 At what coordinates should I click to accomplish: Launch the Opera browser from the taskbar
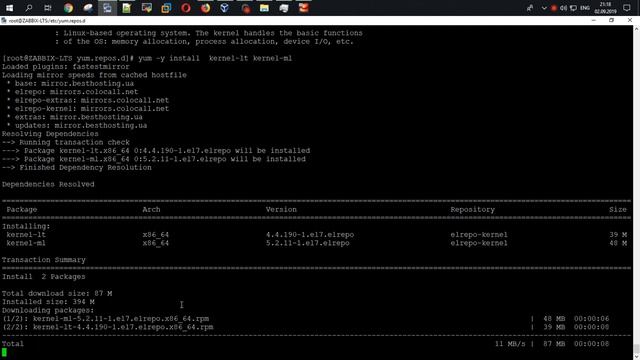(x=186, y=8)
